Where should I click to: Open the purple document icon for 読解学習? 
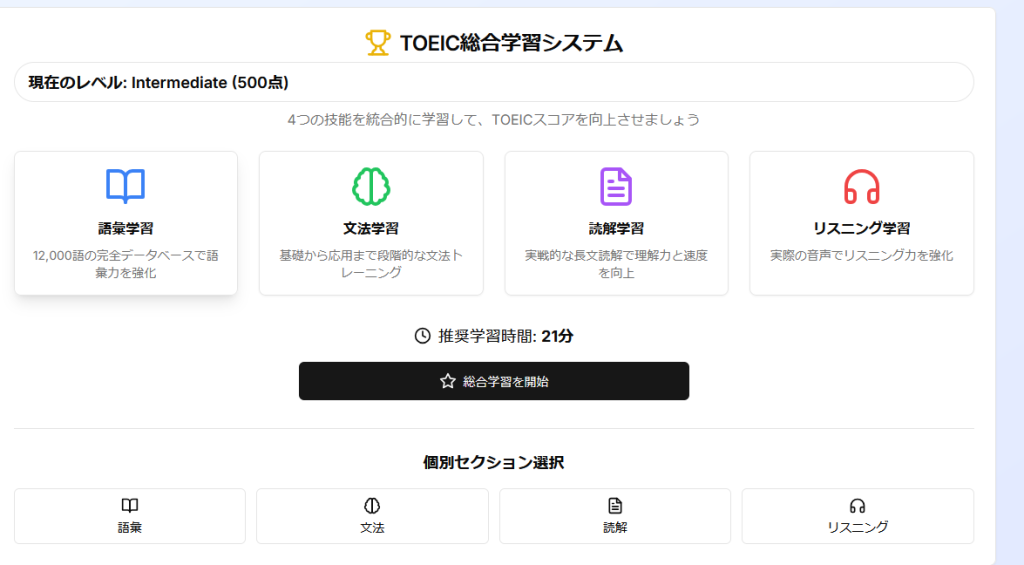coord(616,186)
